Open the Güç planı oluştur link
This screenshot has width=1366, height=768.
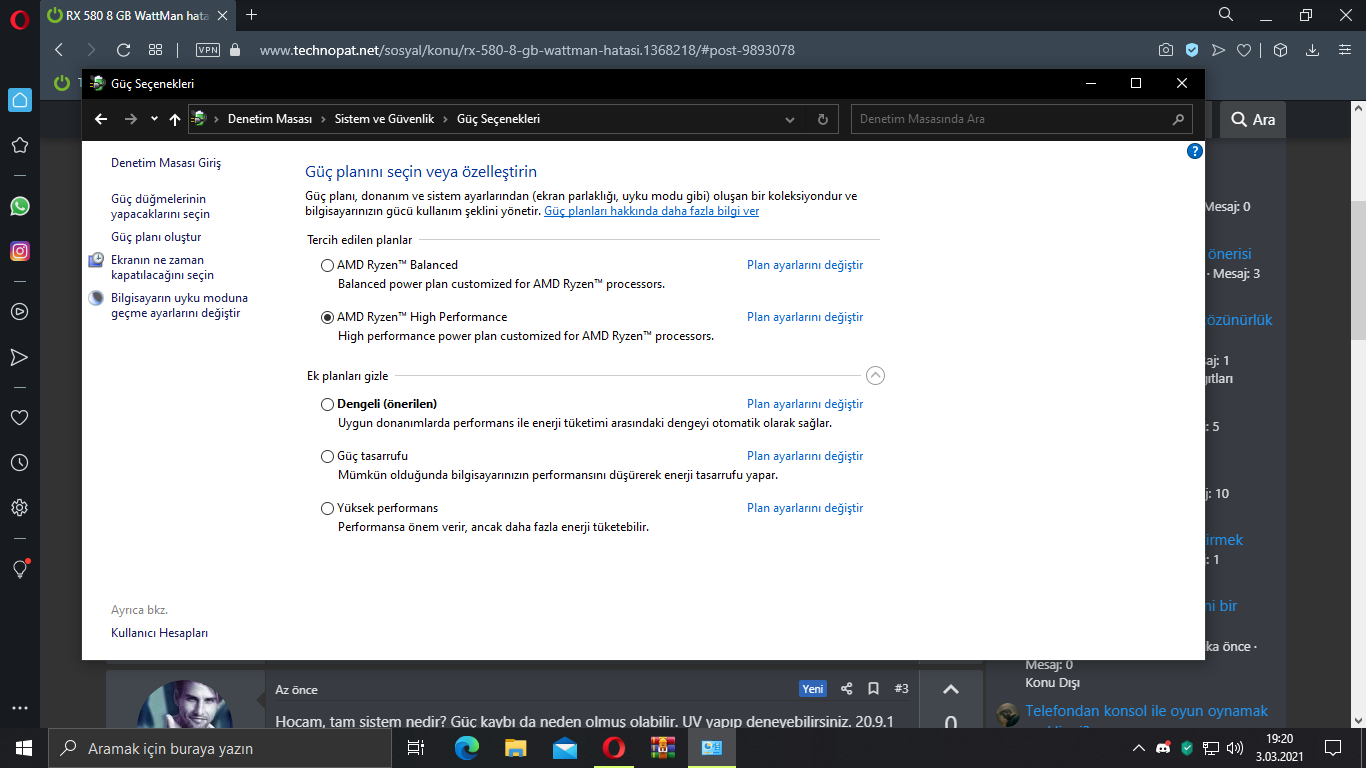pos(156,237)
